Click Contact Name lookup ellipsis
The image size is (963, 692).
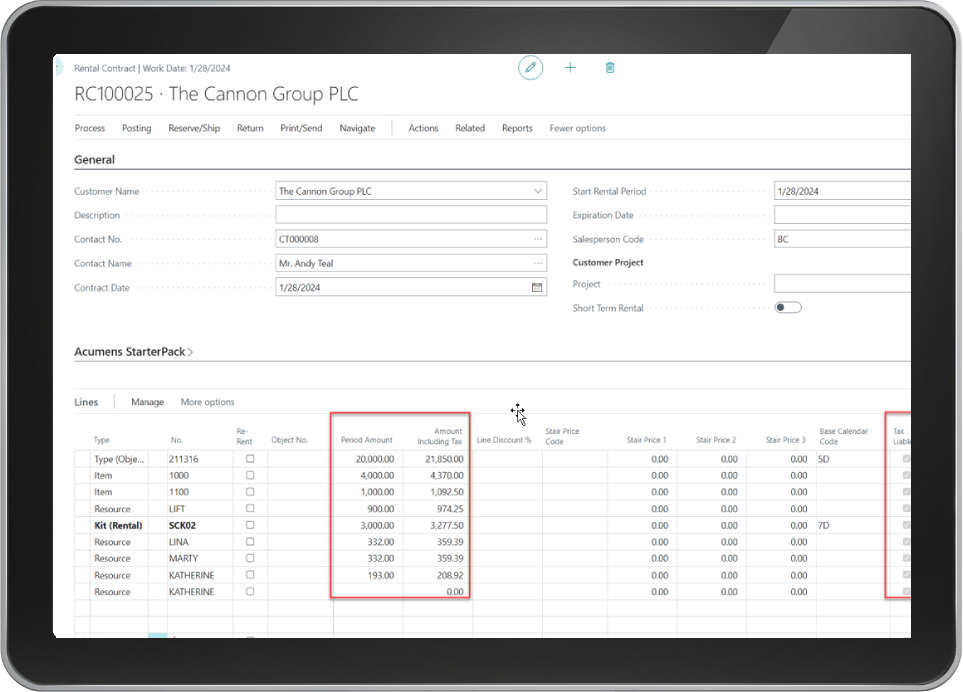click(x=538, y=263)
